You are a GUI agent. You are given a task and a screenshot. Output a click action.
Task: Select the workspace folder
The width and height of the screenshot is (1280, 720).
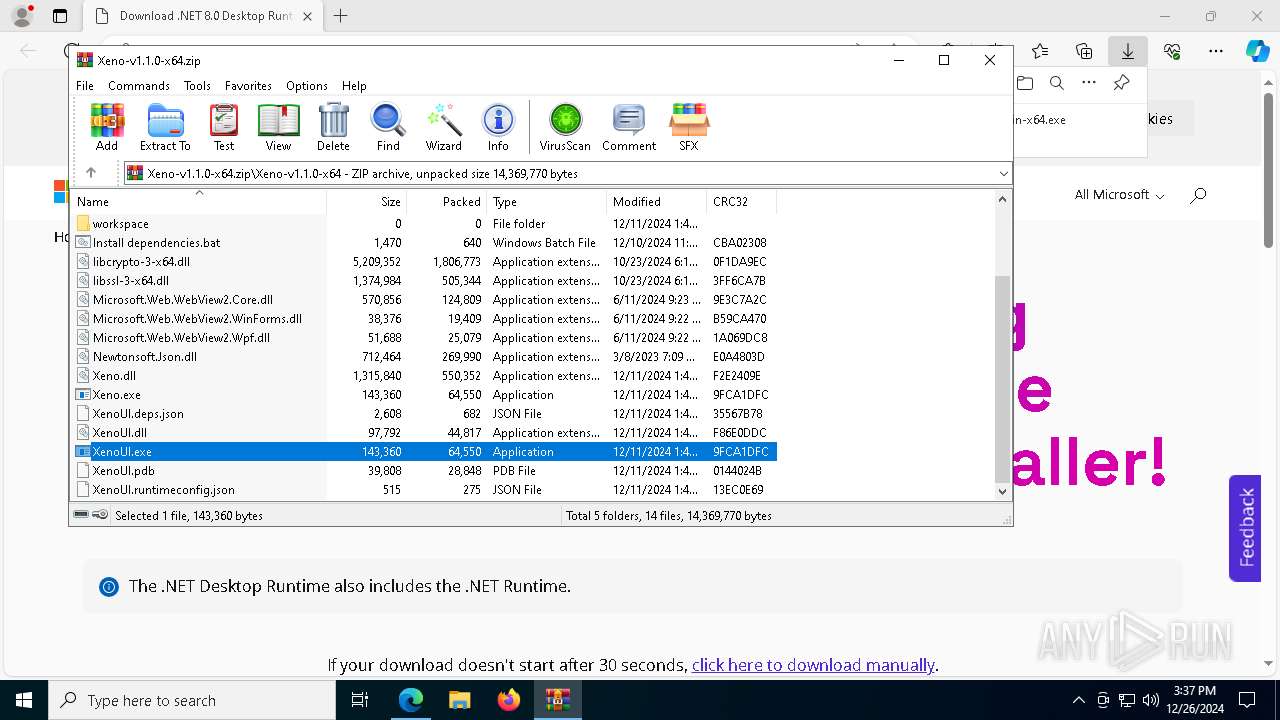coord(120,224)
